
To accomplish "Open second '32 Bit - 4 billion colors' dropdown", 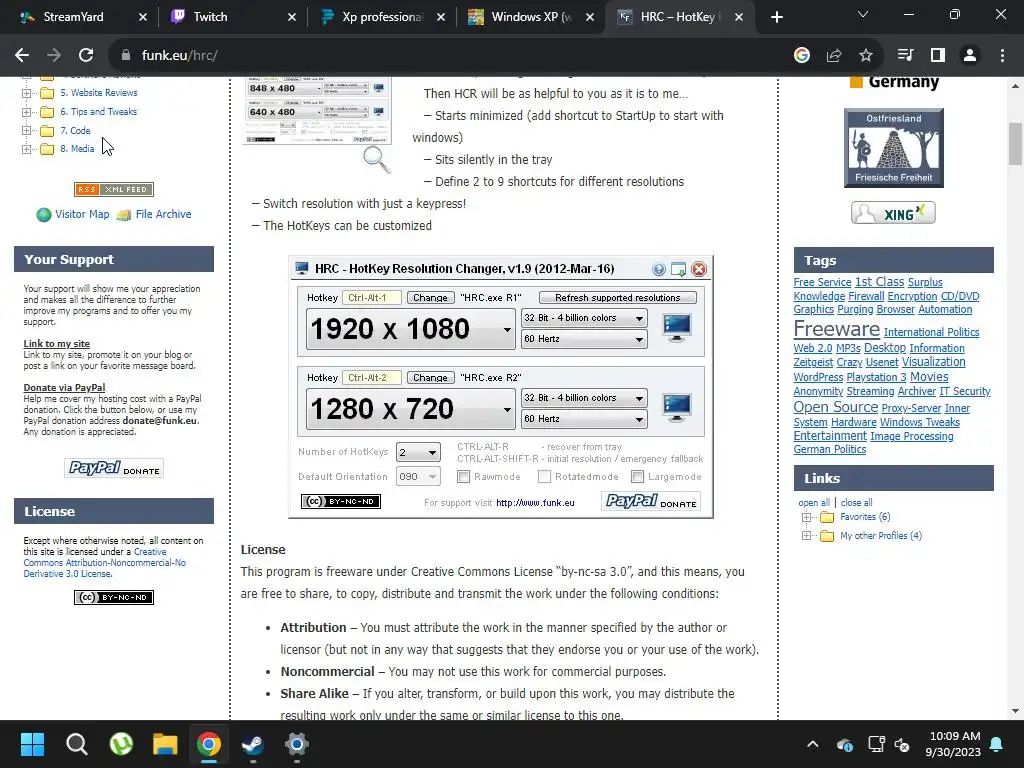I will pyautogui.click(x=584, y=398).
